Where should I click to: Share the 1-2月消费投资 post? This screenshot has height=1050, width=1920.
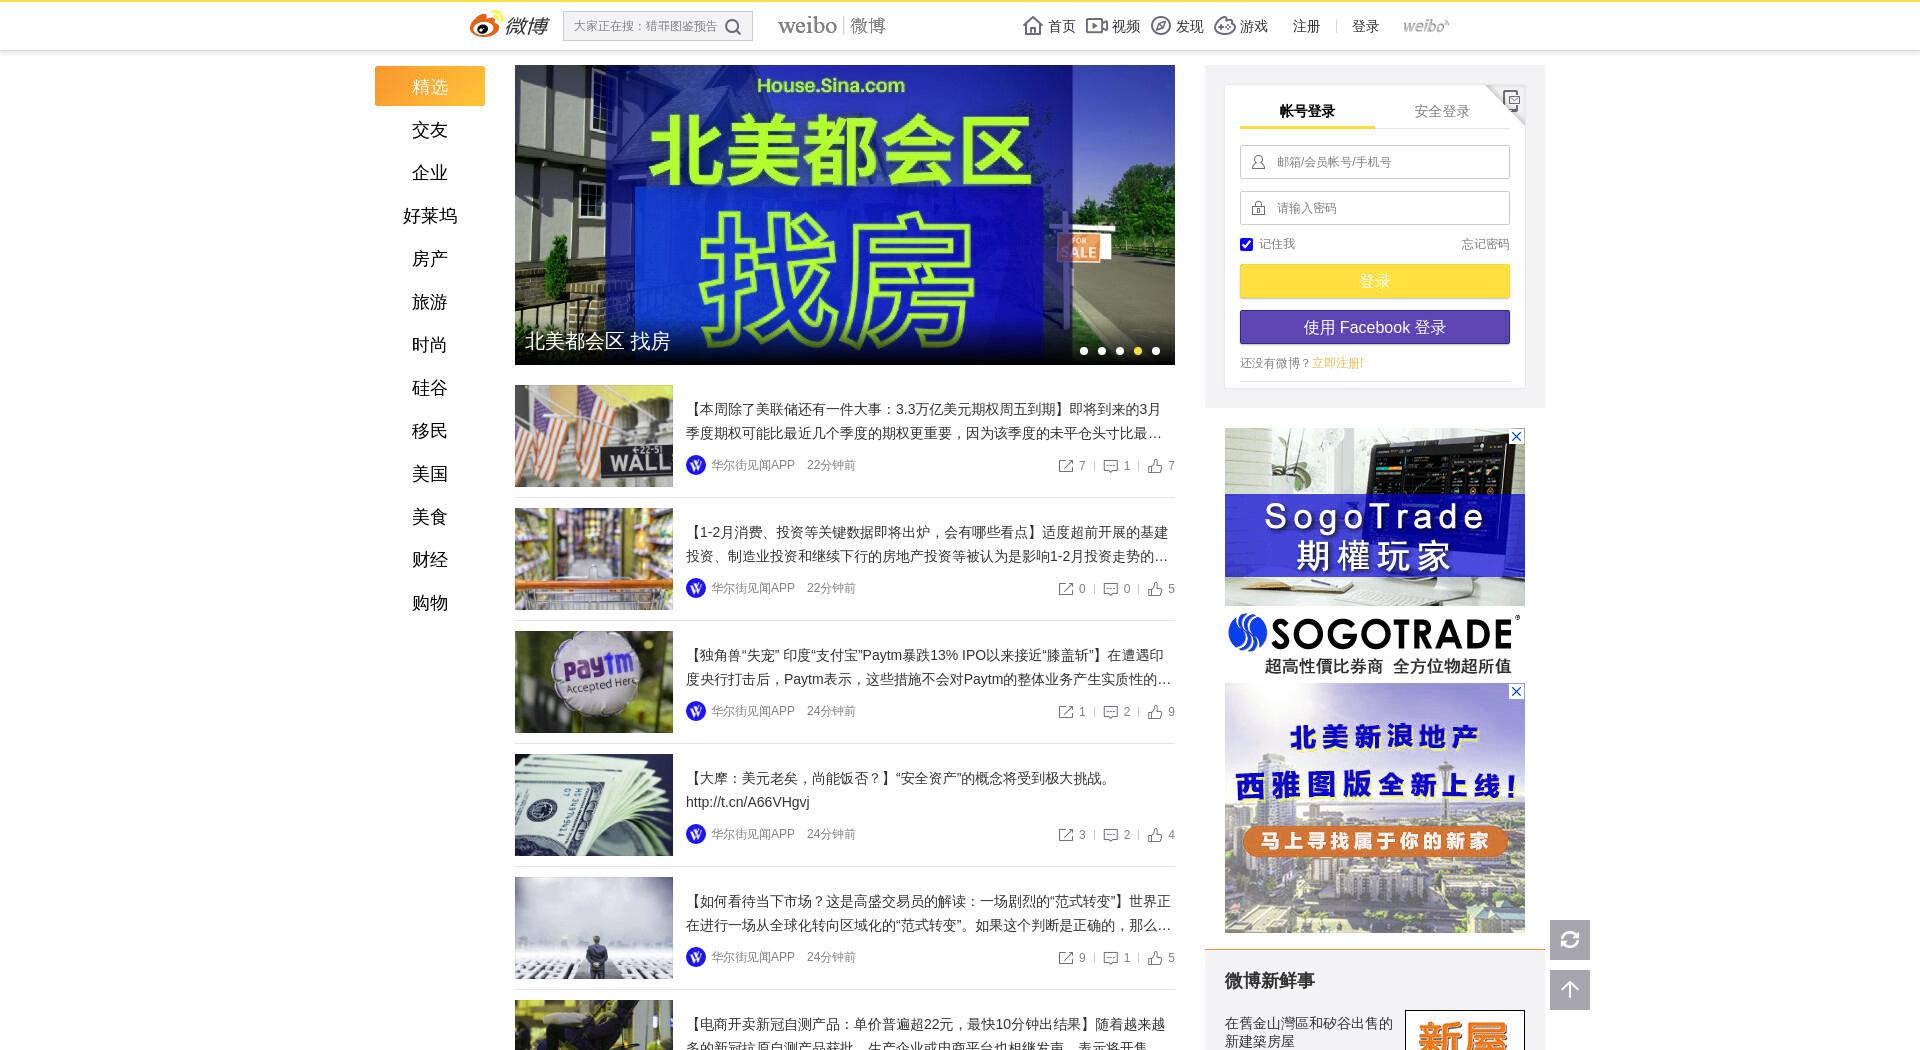point(1072,589)
